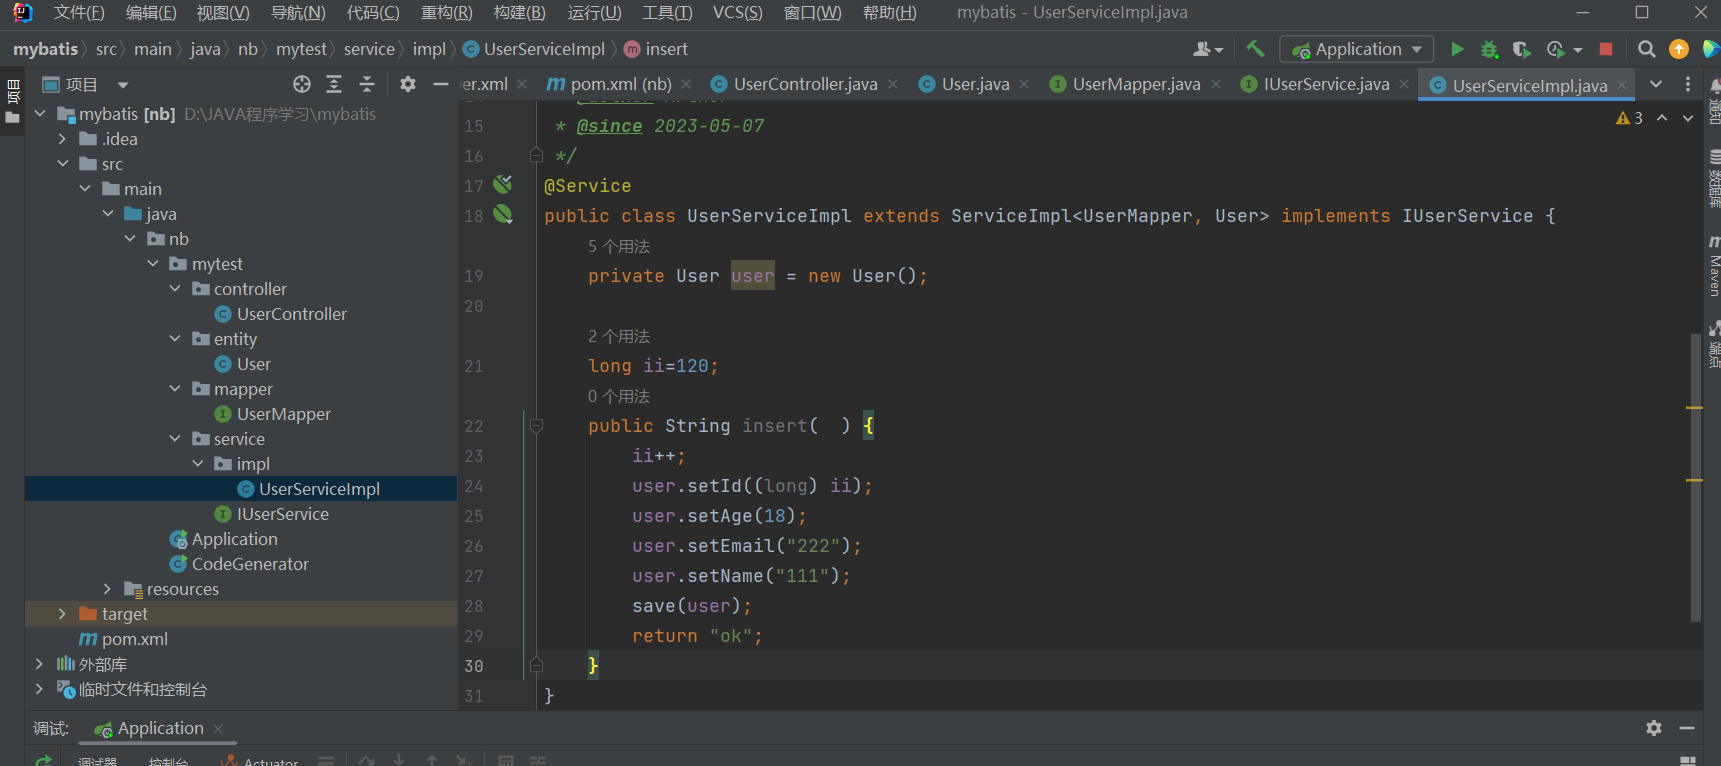
Task: Toggle code folding for insert method at line 22
Action: click(536, 426)
